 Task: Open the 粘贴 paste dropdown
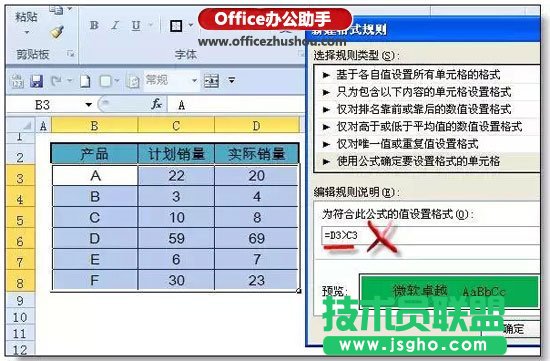[26, 32]
